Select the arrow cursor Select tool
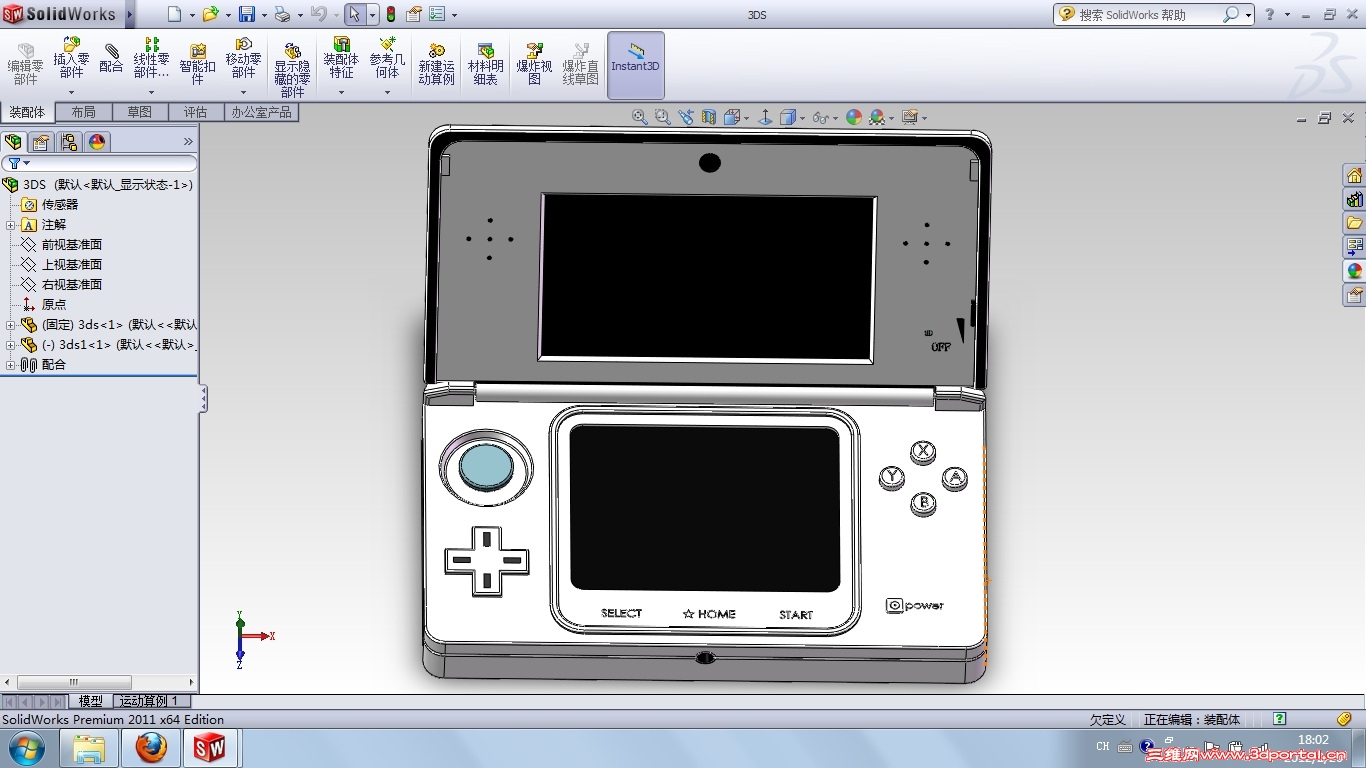Image resolution: width=1366 pixels, height=768 pixels. (354, 14)
